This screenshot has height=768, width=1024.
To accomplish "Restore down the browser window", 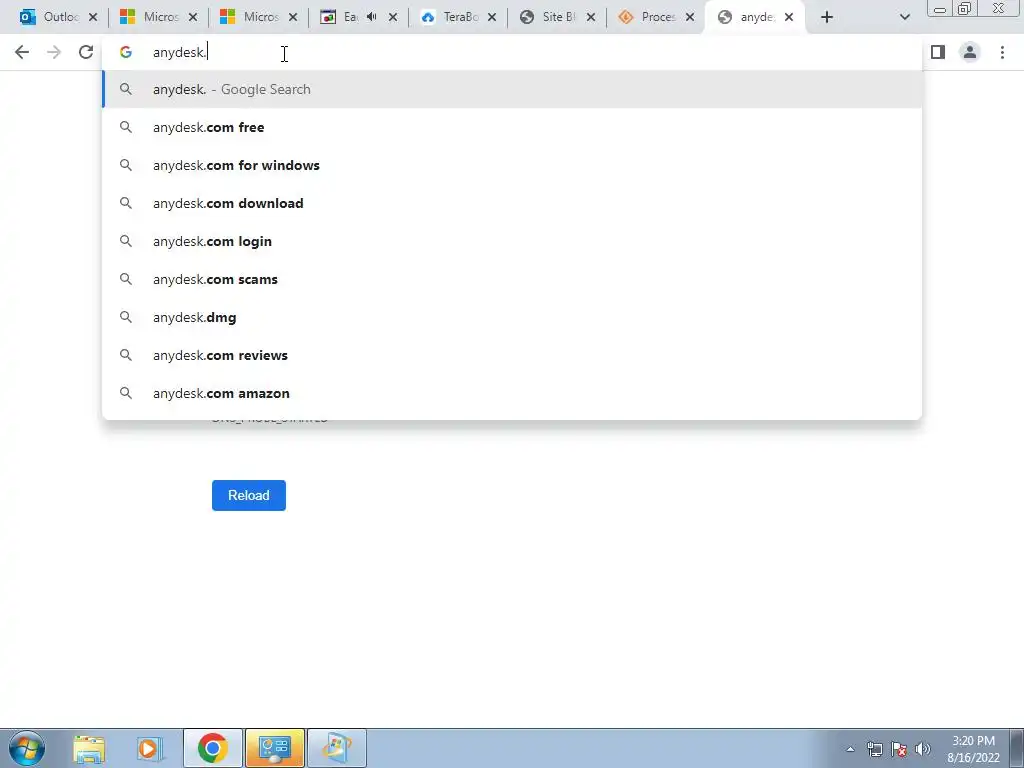I will pyautogui.click(x=965, y=8).
